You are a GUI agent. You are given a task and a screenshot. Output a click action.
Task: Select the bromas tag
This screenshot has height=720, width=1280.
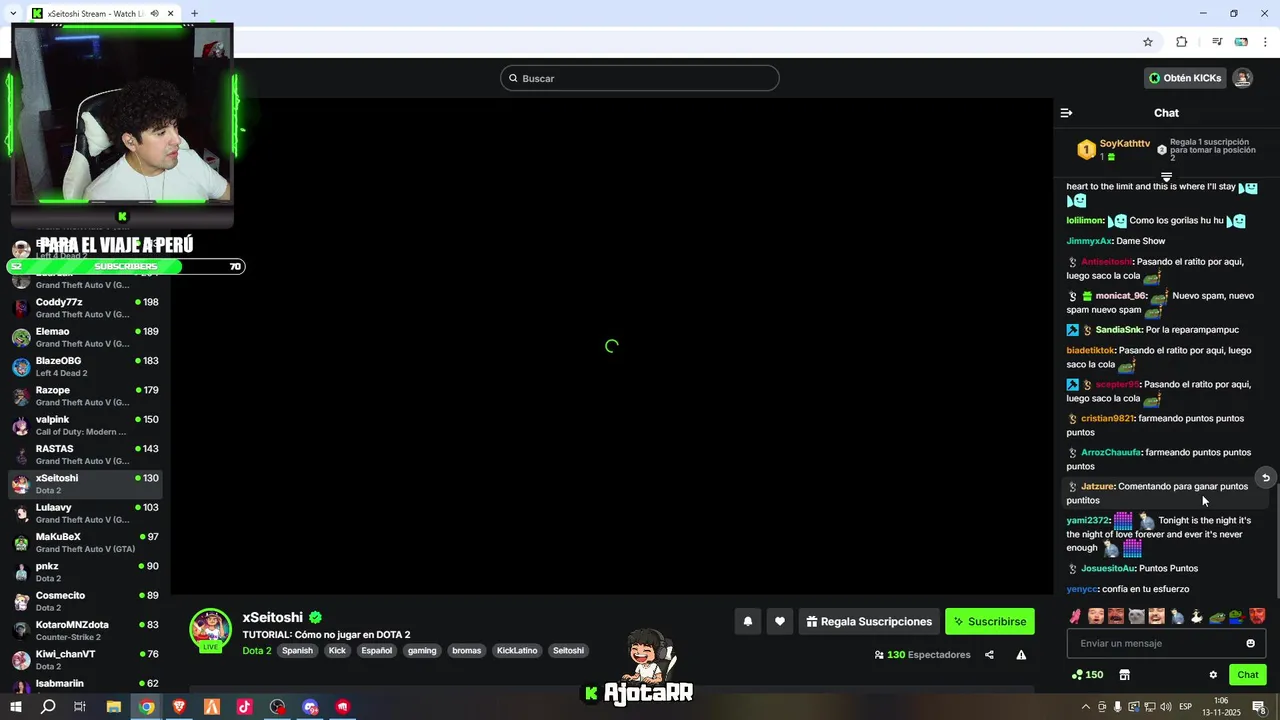[x=466, y=650]
